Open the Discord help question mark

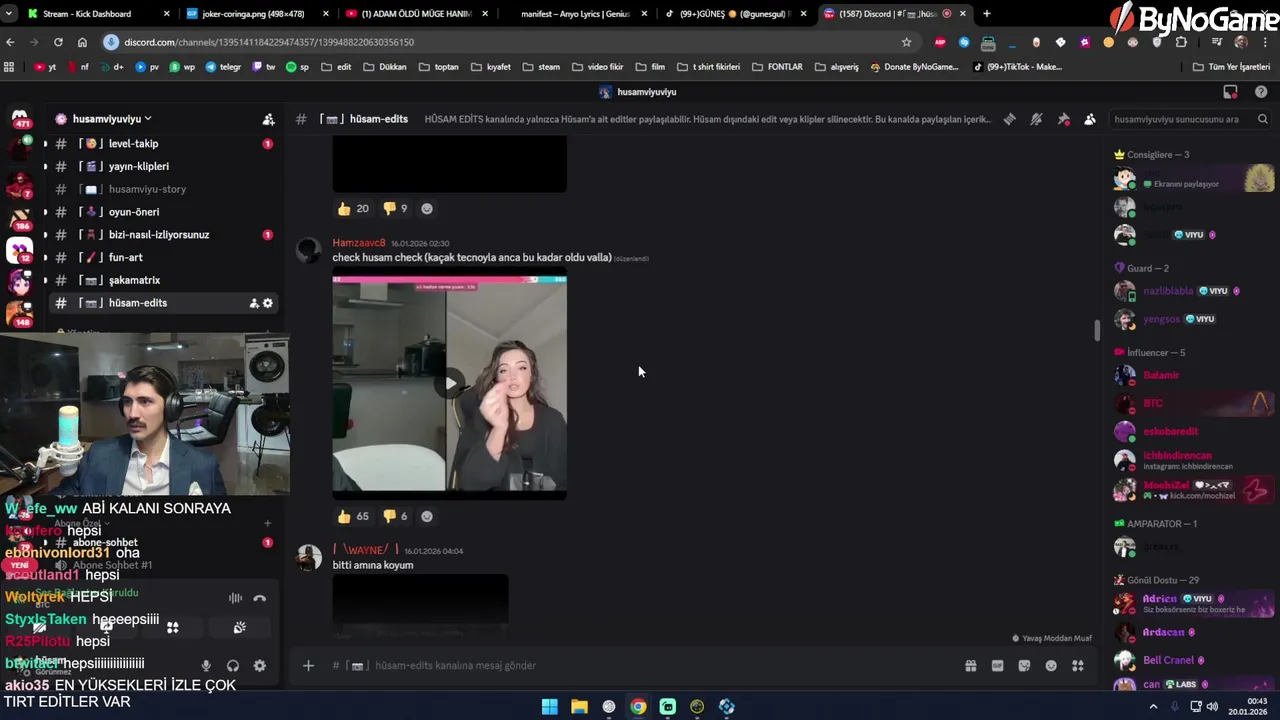[1261, 92]
